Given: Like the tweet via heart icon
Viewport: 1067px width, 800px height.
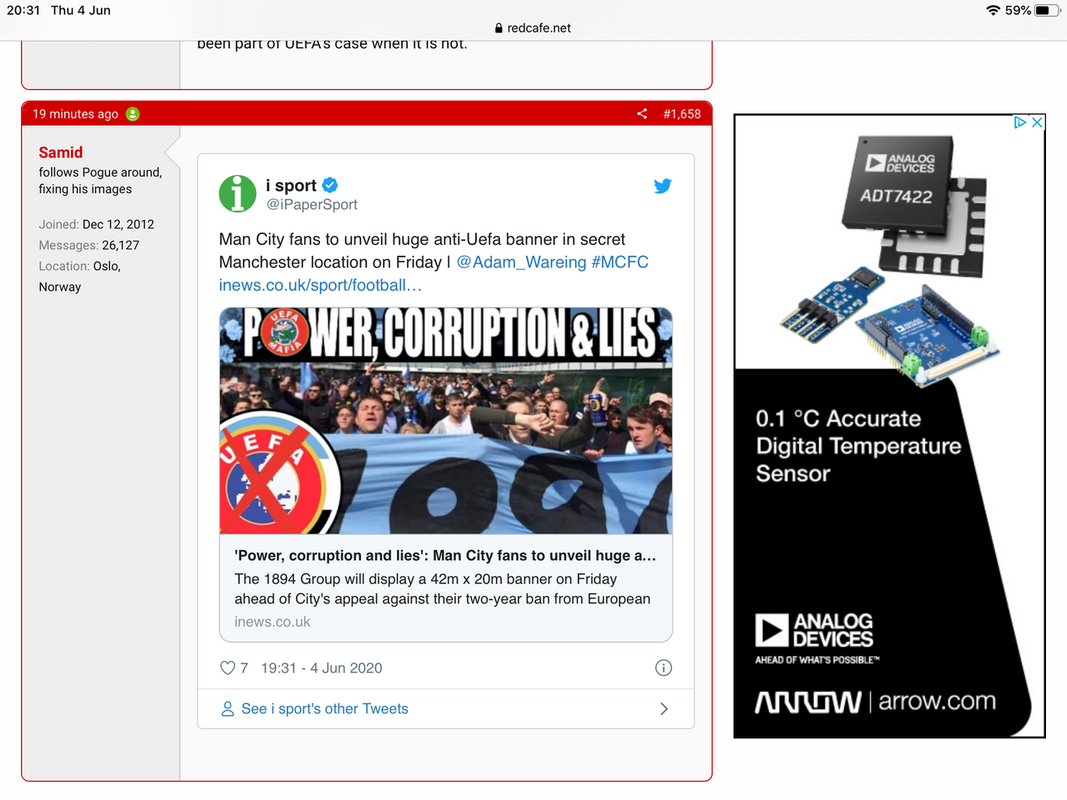Looking at the screenshot, I should 227,668.
